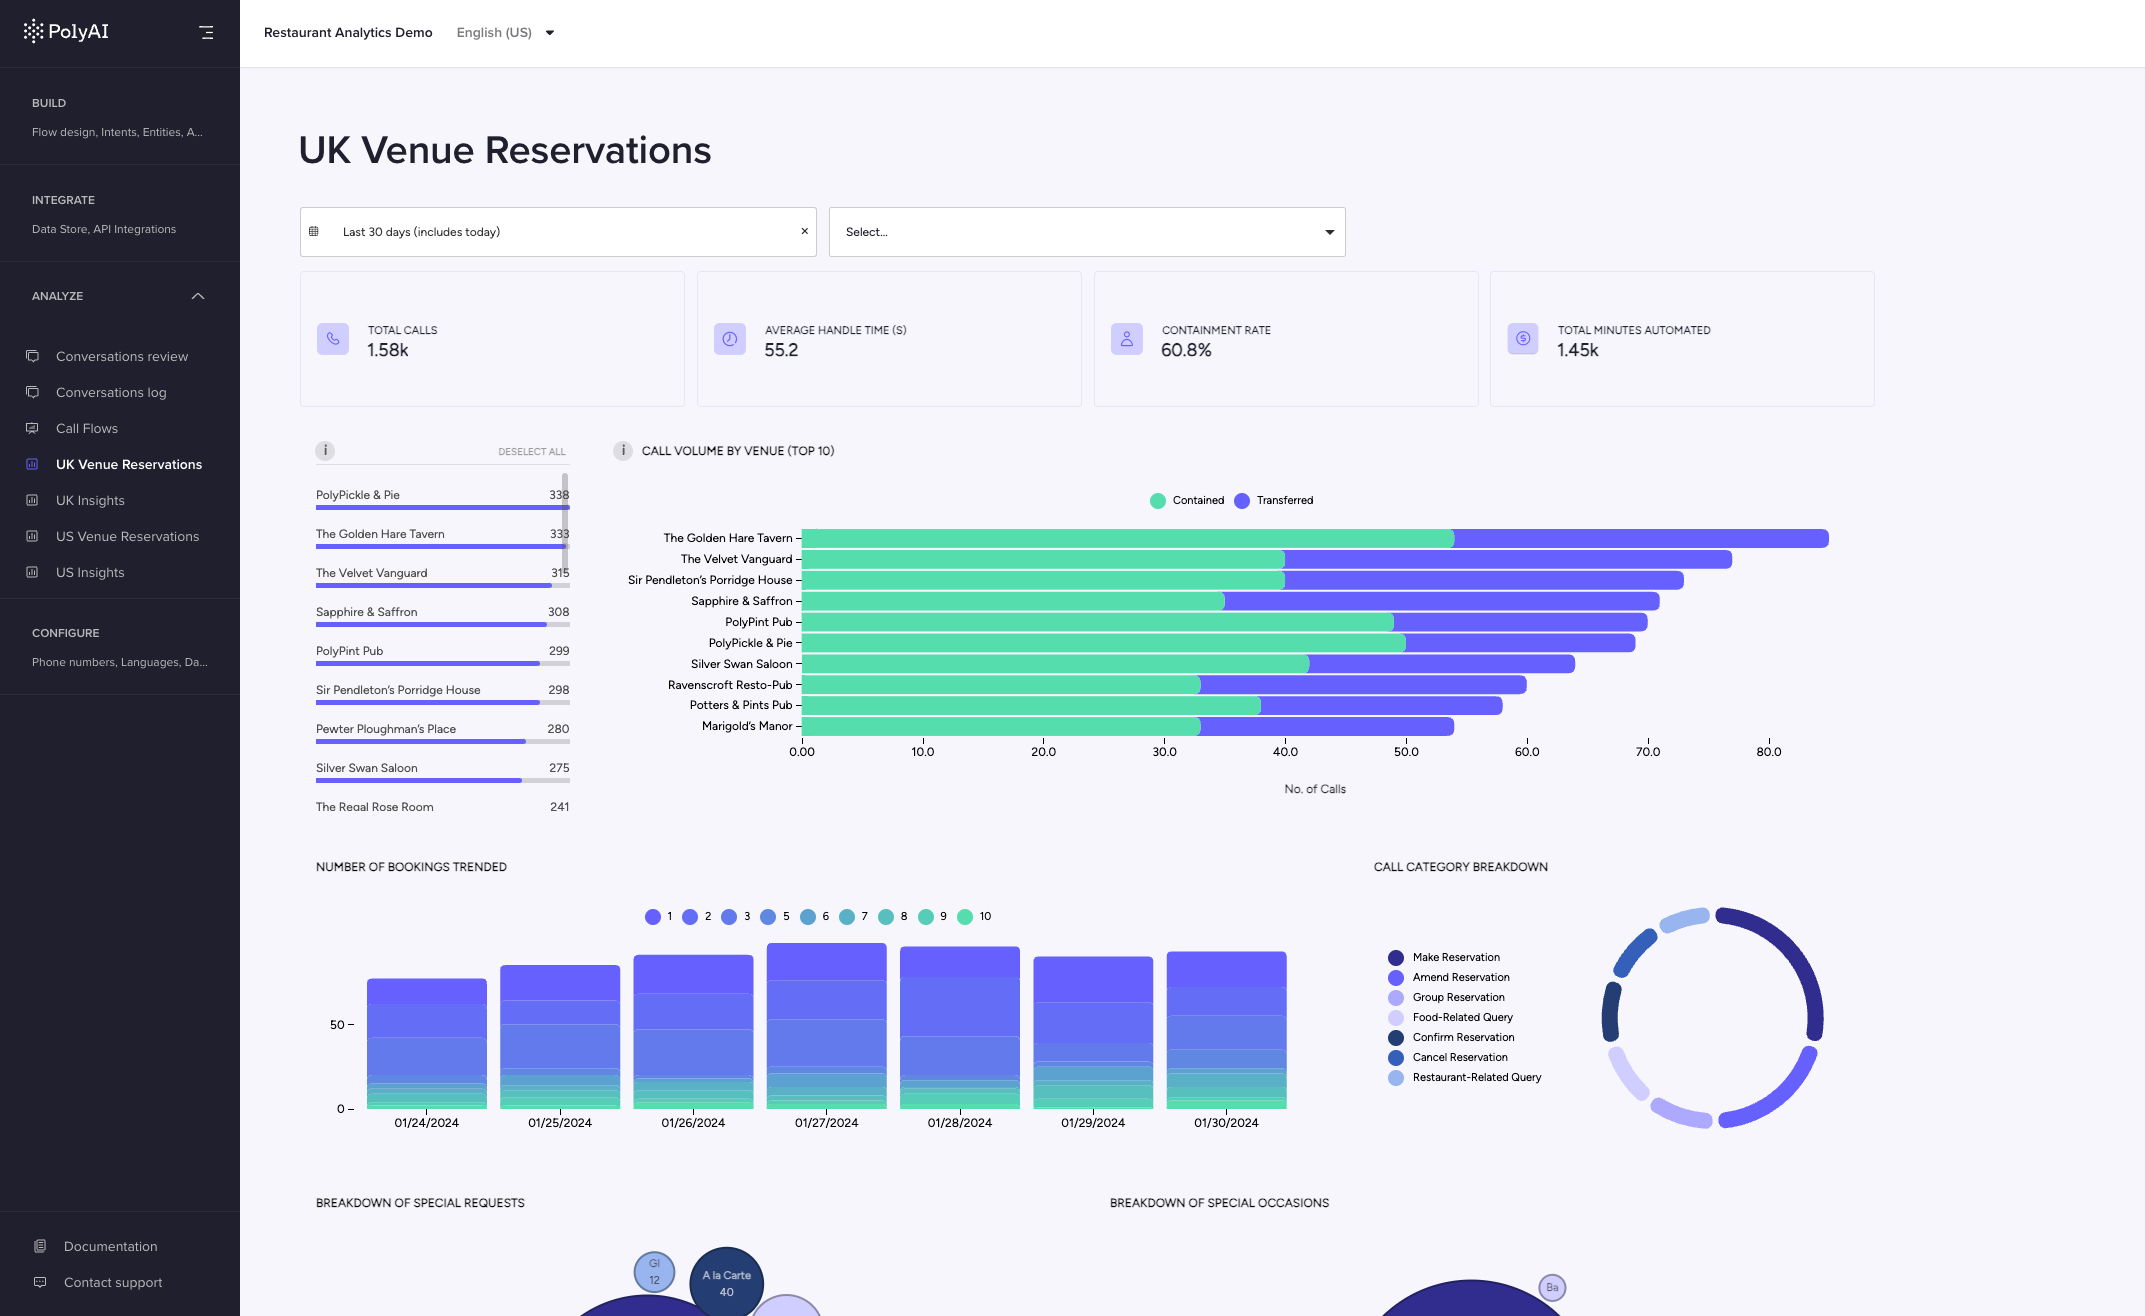The image size is (2145, 1316).
Task: Collapse the sidebar menu icon
Action: (206, 33)
